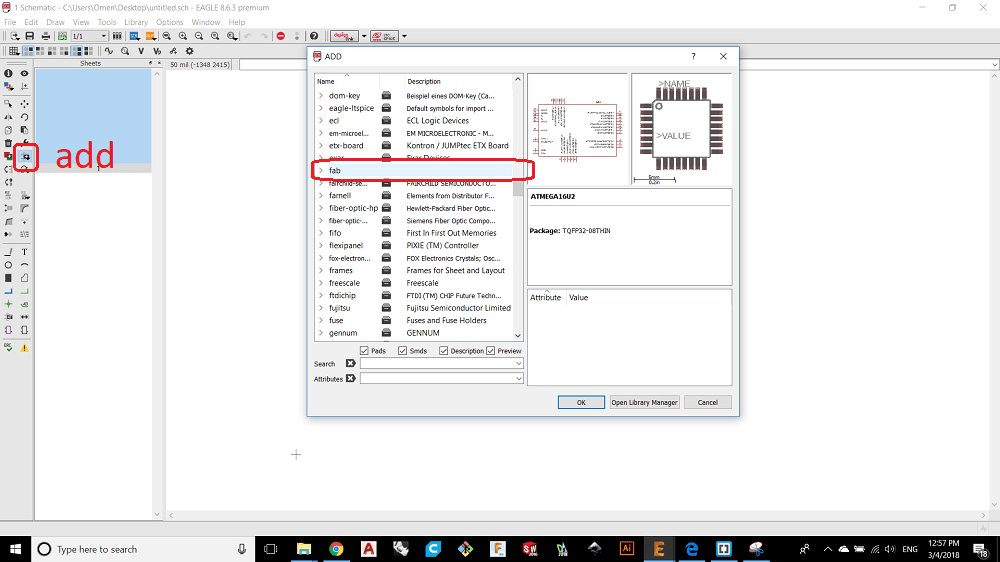Open Chrome from the taskbar
This screenshot has height=562, width=1000.
(x=336, y=549)
